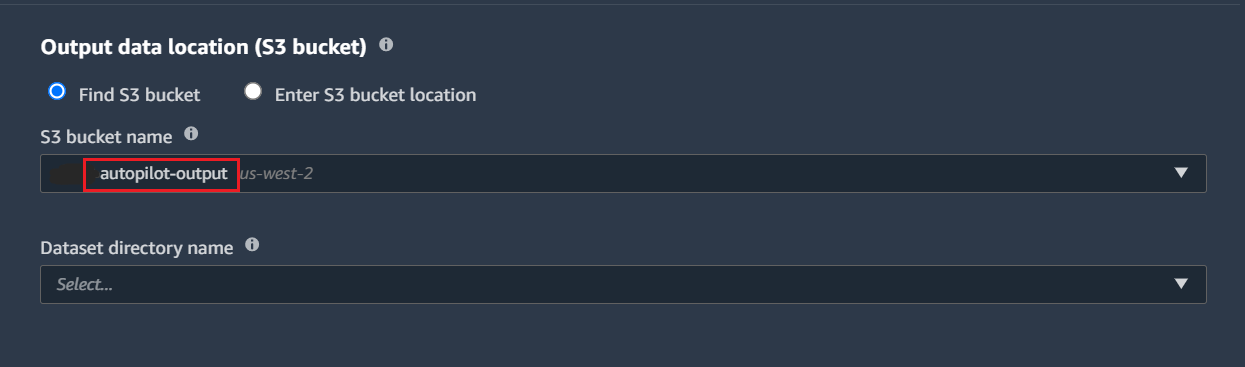Click the Find S3 bucket label text
The height and width of the screenshot is (367, 1245).
click(x=139, y=95)
